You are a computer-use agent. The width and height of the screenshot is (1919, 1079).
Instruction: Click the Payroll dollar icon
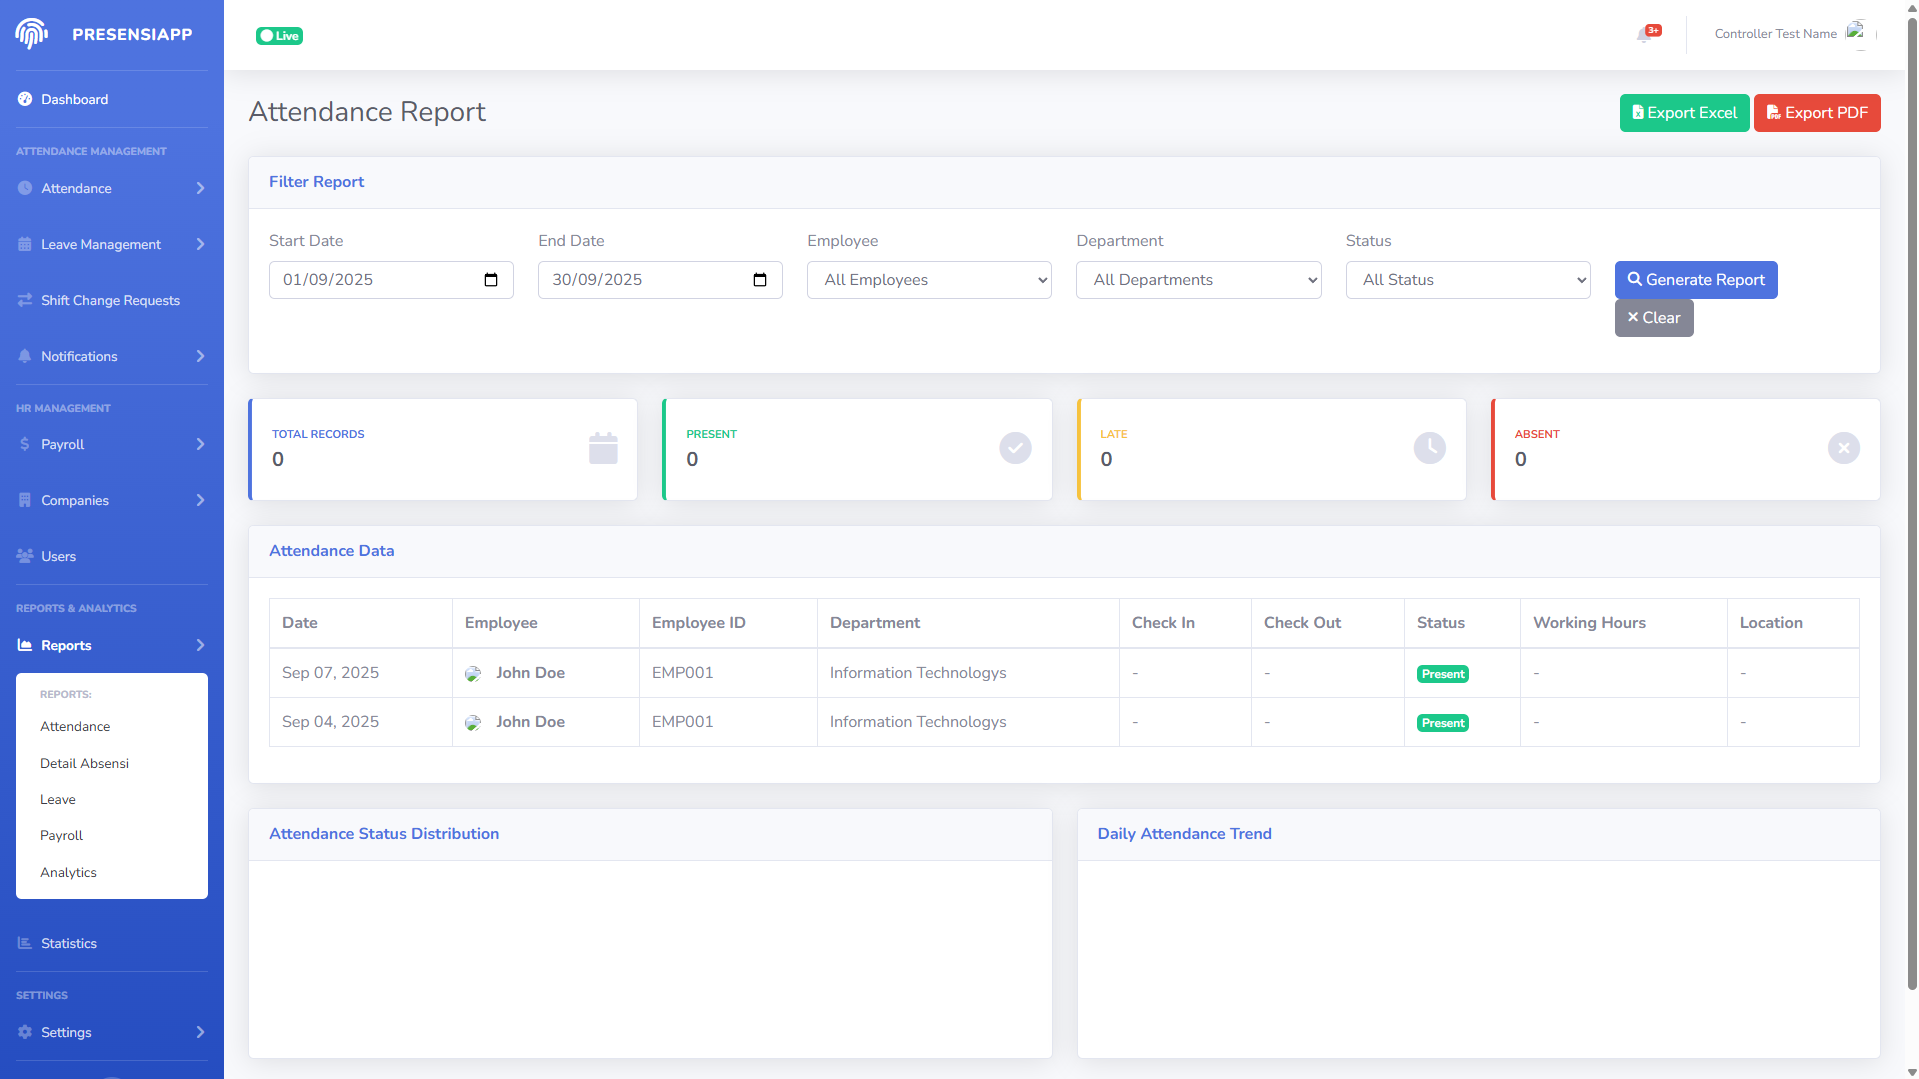[25, 444]
